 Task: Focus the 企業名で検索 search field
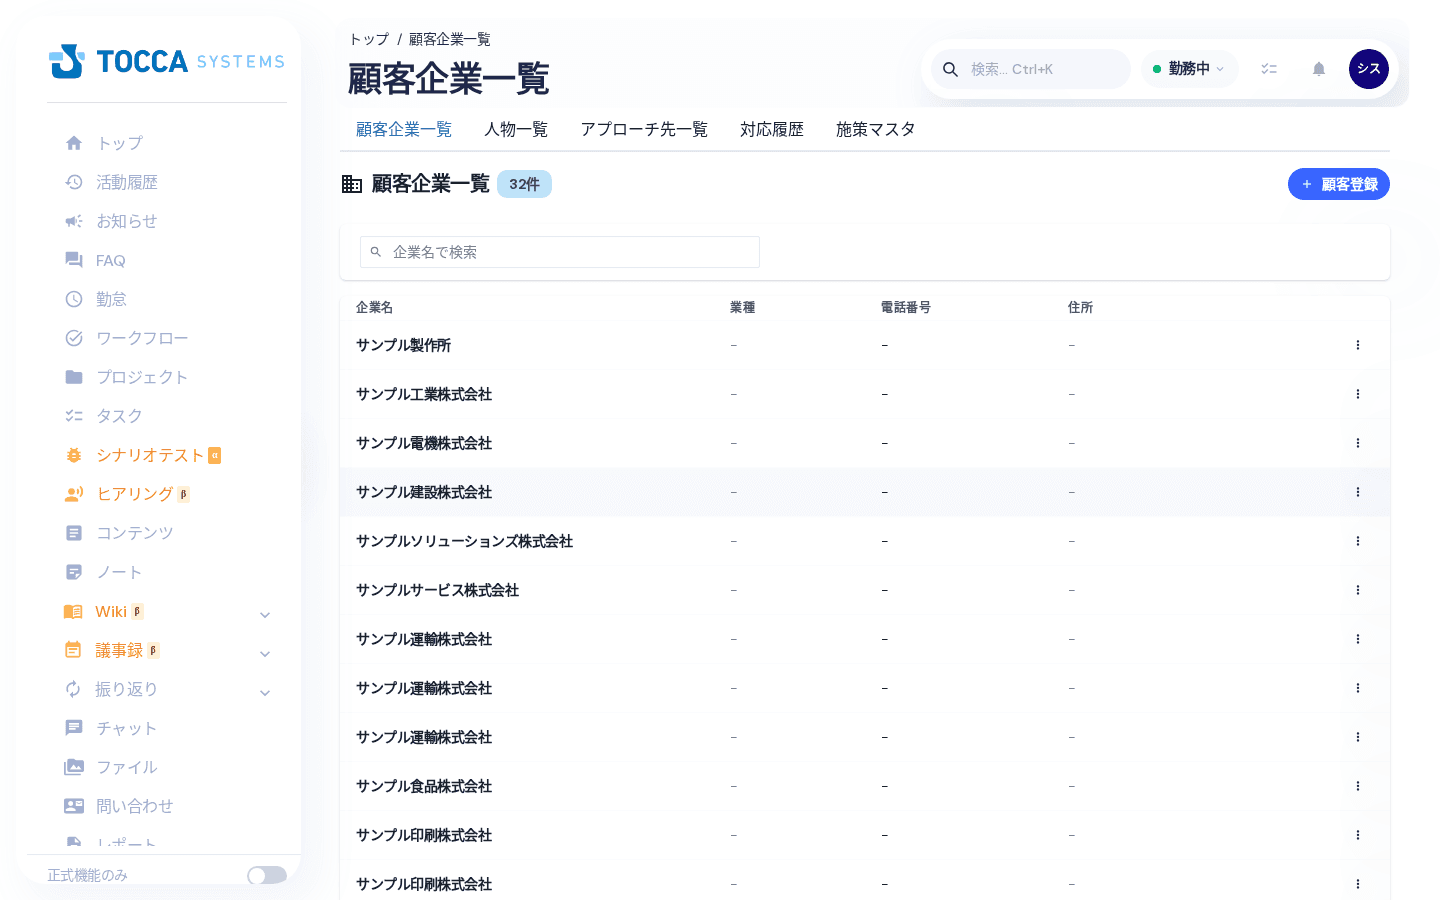click(x=560, y=252)
